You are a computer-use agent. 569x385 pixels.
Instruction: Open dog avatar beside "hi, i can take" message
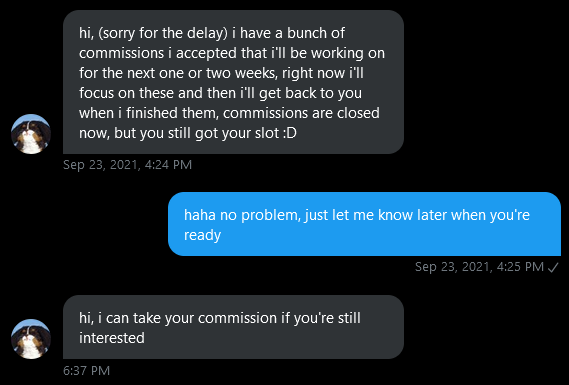(x=31, y=339)
